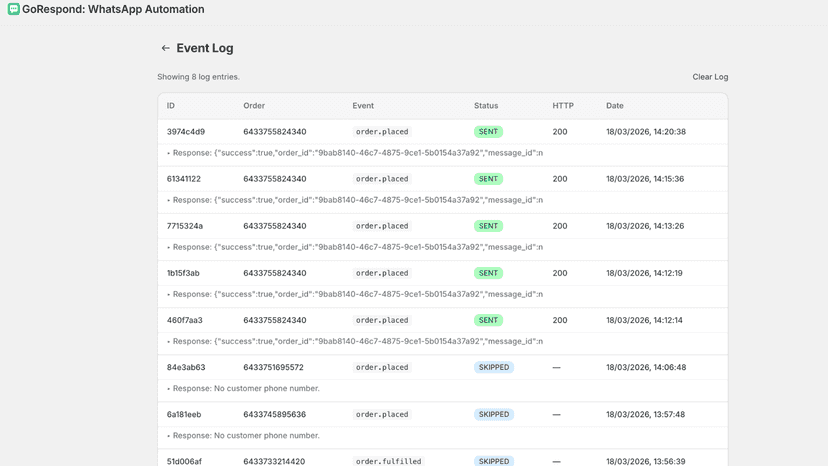The height and width of the screenshot is (466, 828).
Task: Click HTTP code 200 in row 3974c4d9
Action: pyautogui.click(x=560, y=132)
